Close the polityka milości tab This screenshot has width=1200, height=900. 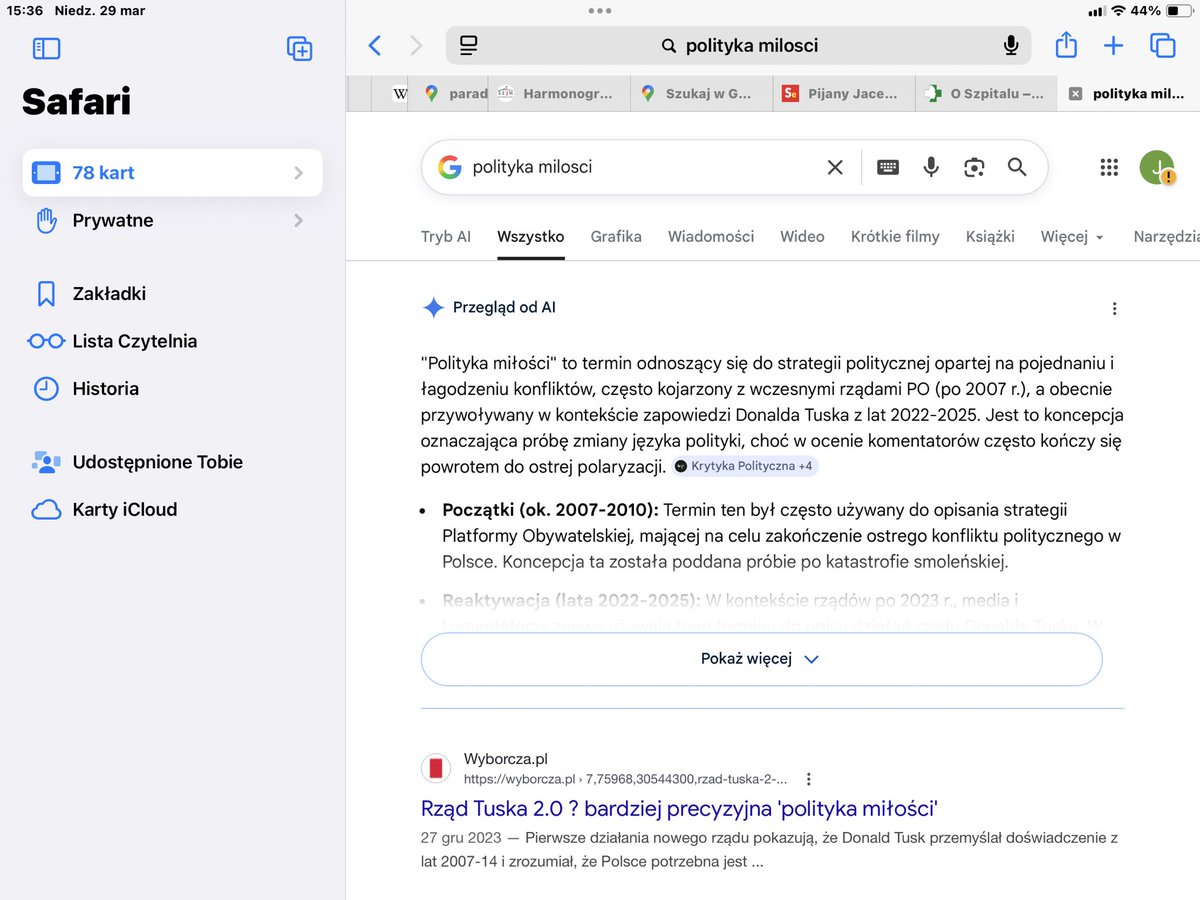(x=1075, y=94)
